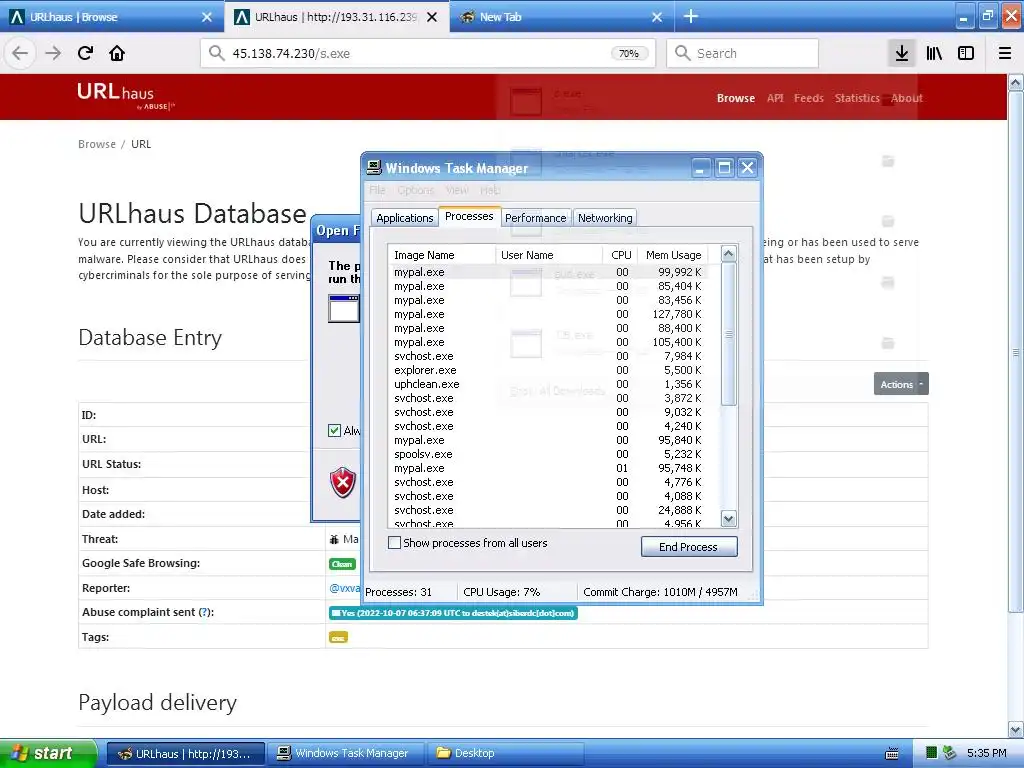Click the keyboard icon in taskbar tray

pos(892,754)
